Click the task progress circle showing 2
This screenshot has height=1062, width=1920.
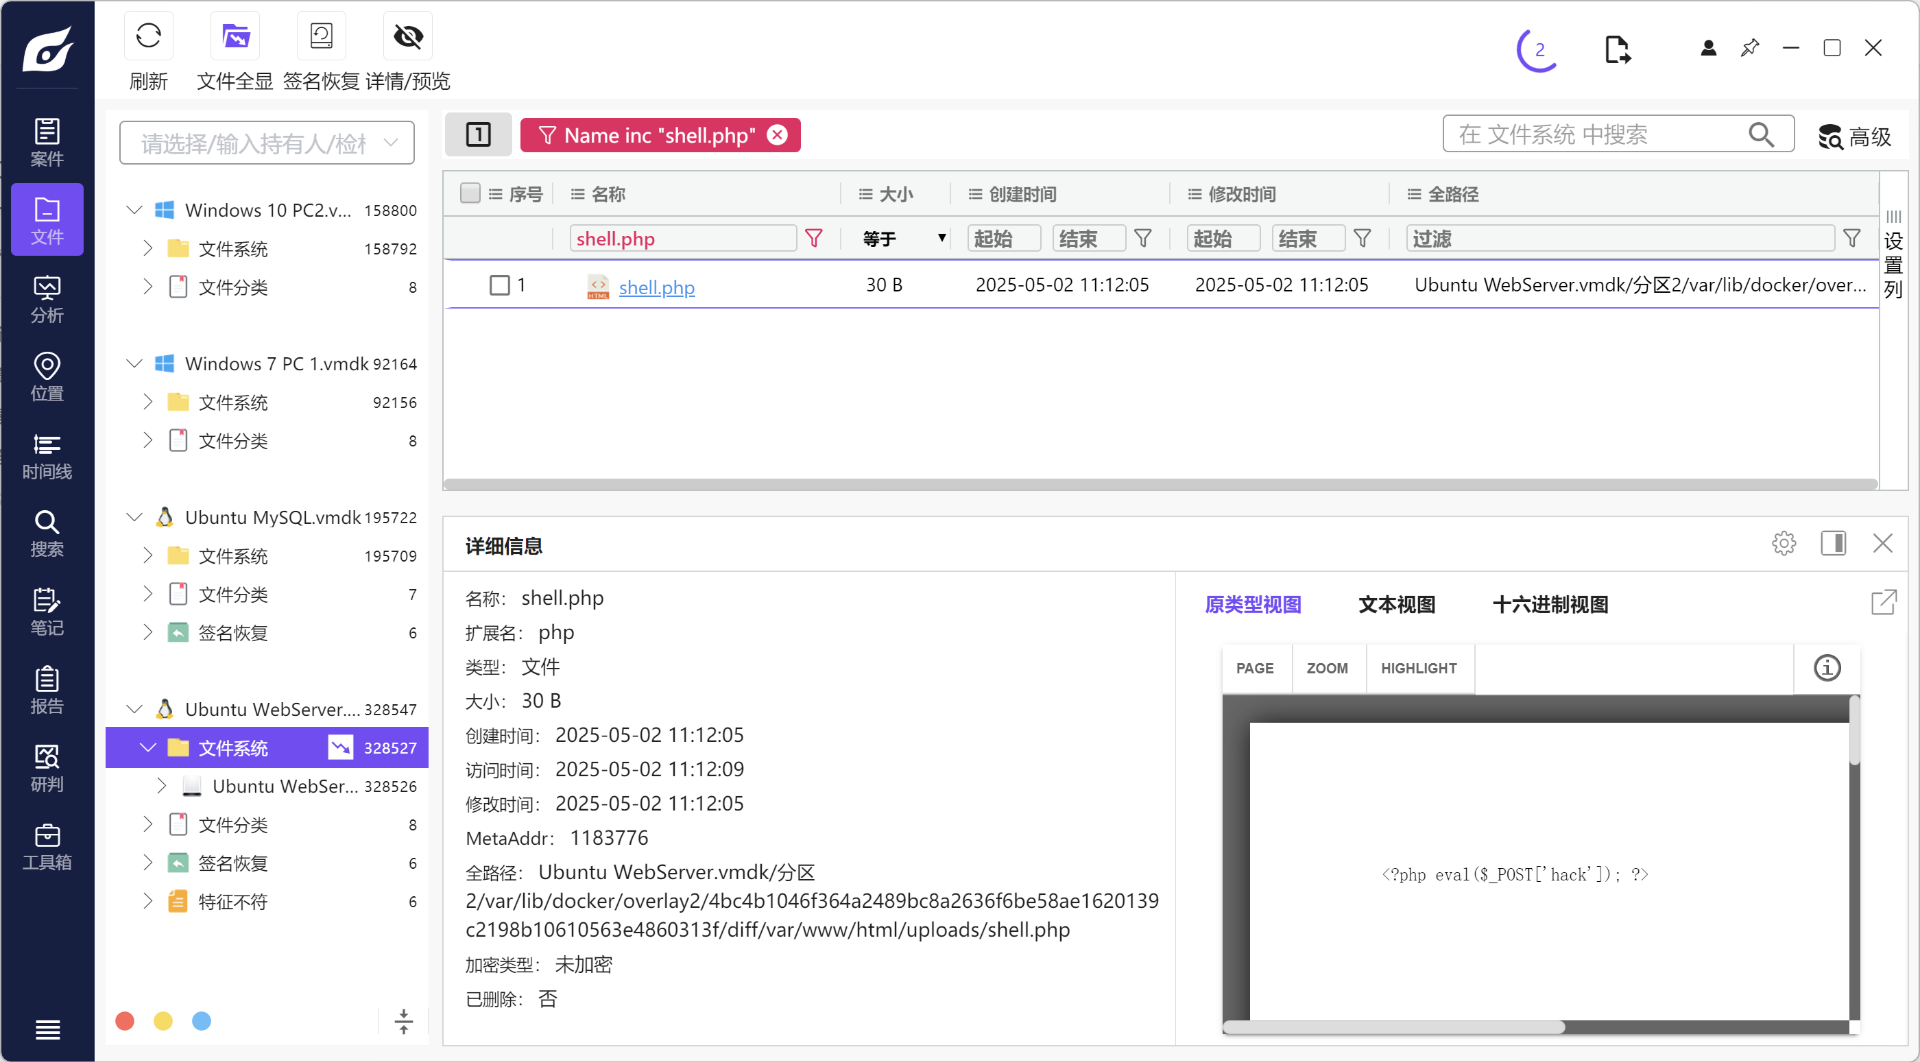tap(1538, 48)
